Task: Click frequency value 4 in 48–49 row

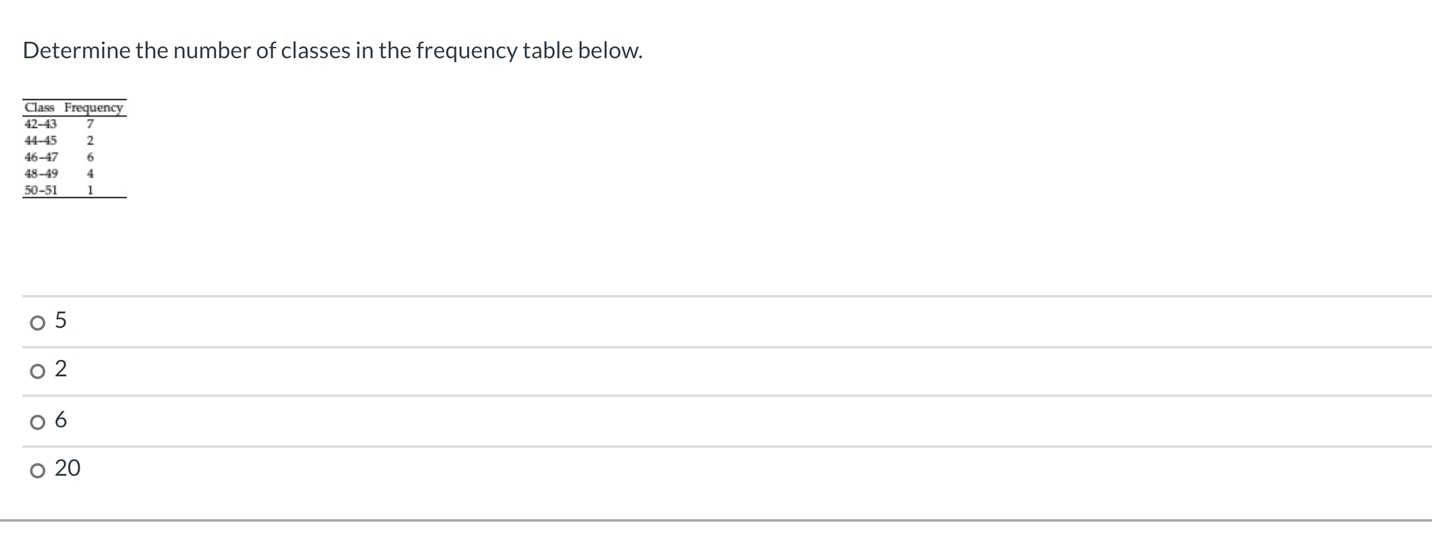Action: pos(90,173)
